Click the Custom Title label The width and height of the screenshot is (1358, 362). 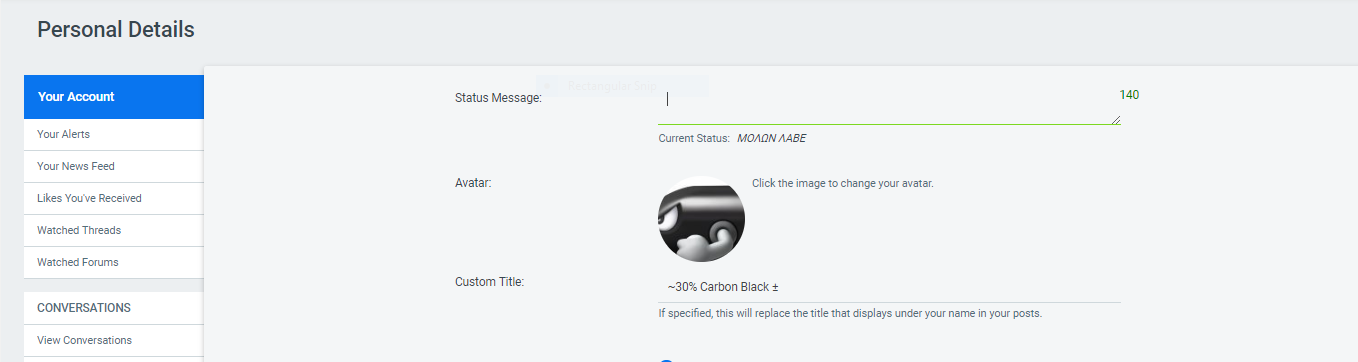point(489,281)
